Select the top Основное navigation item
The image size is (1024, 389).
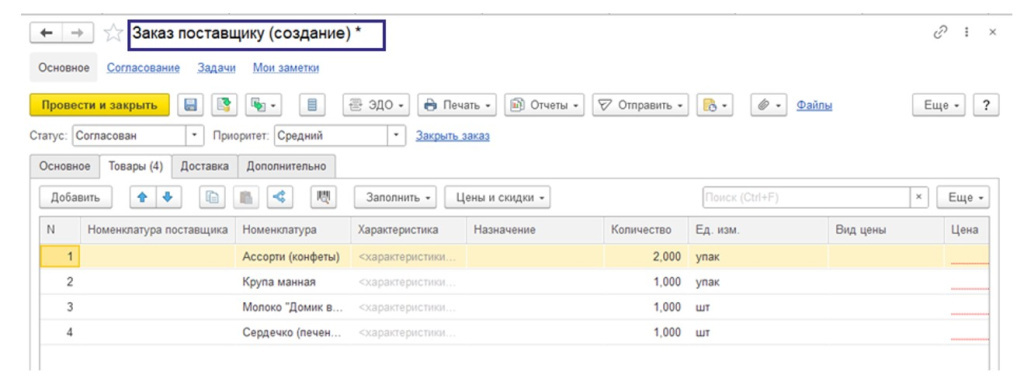[x=63, y=68]
